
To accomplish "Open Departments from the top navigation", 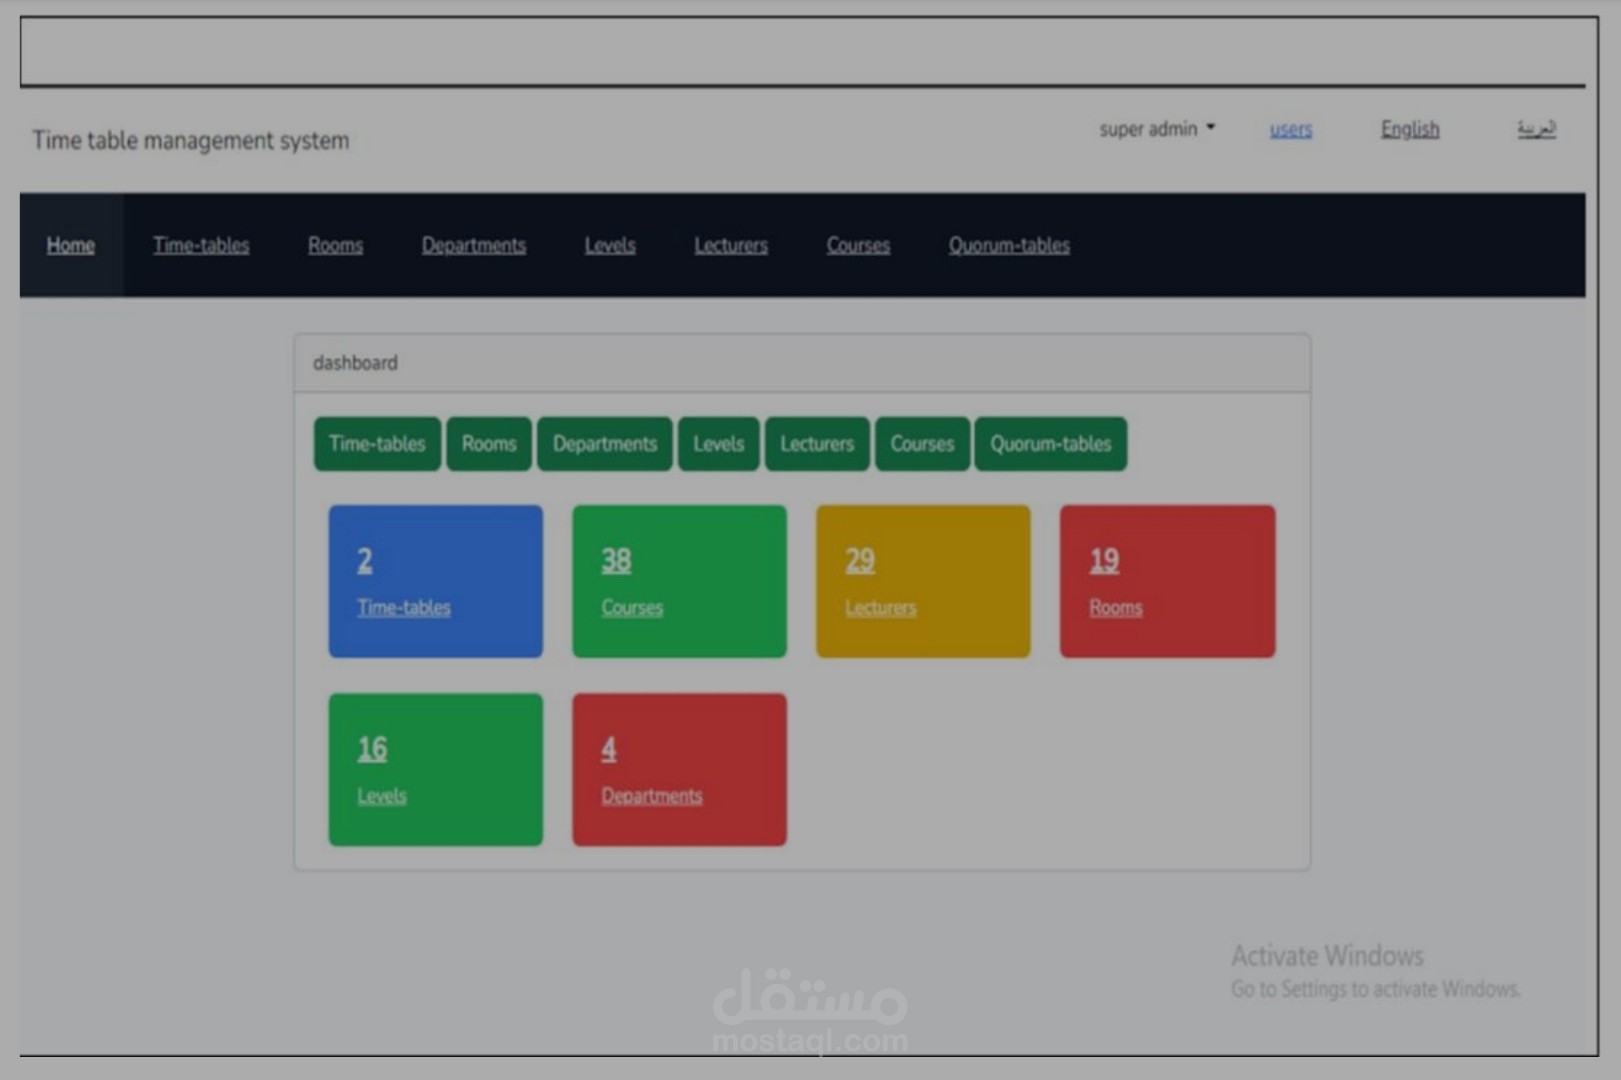I will 473,245.
